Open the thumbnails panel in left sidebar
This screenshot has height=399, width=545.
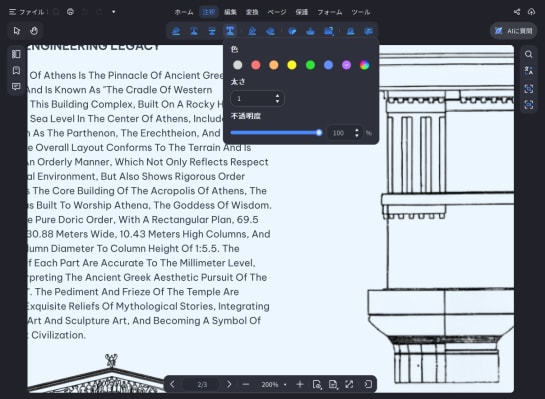[x=16, y=54]
